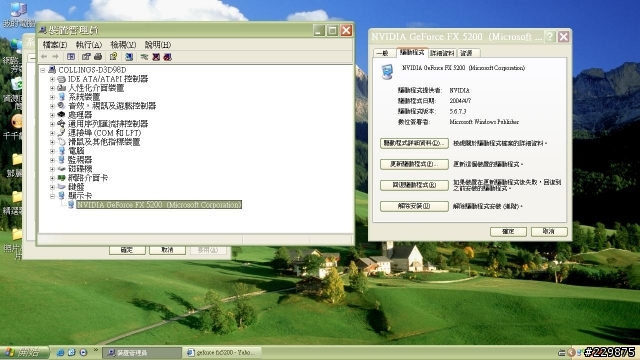
Task: Select the 音效，視訊及遊戲控制器 tree item
Action: [x=112, y=106]
